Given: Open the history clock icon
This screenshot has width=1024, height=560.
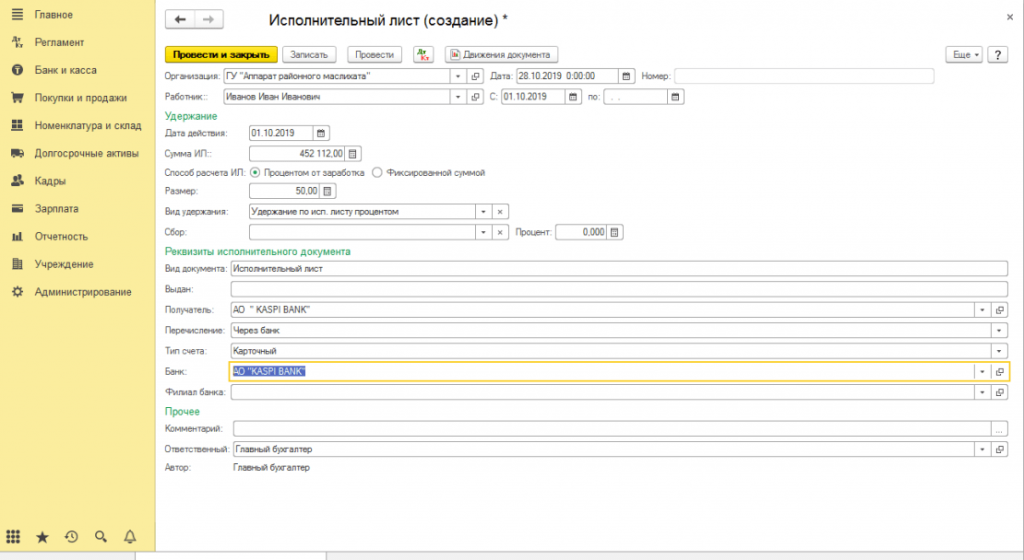Looking at the screenshot, I should coord(71,537).
